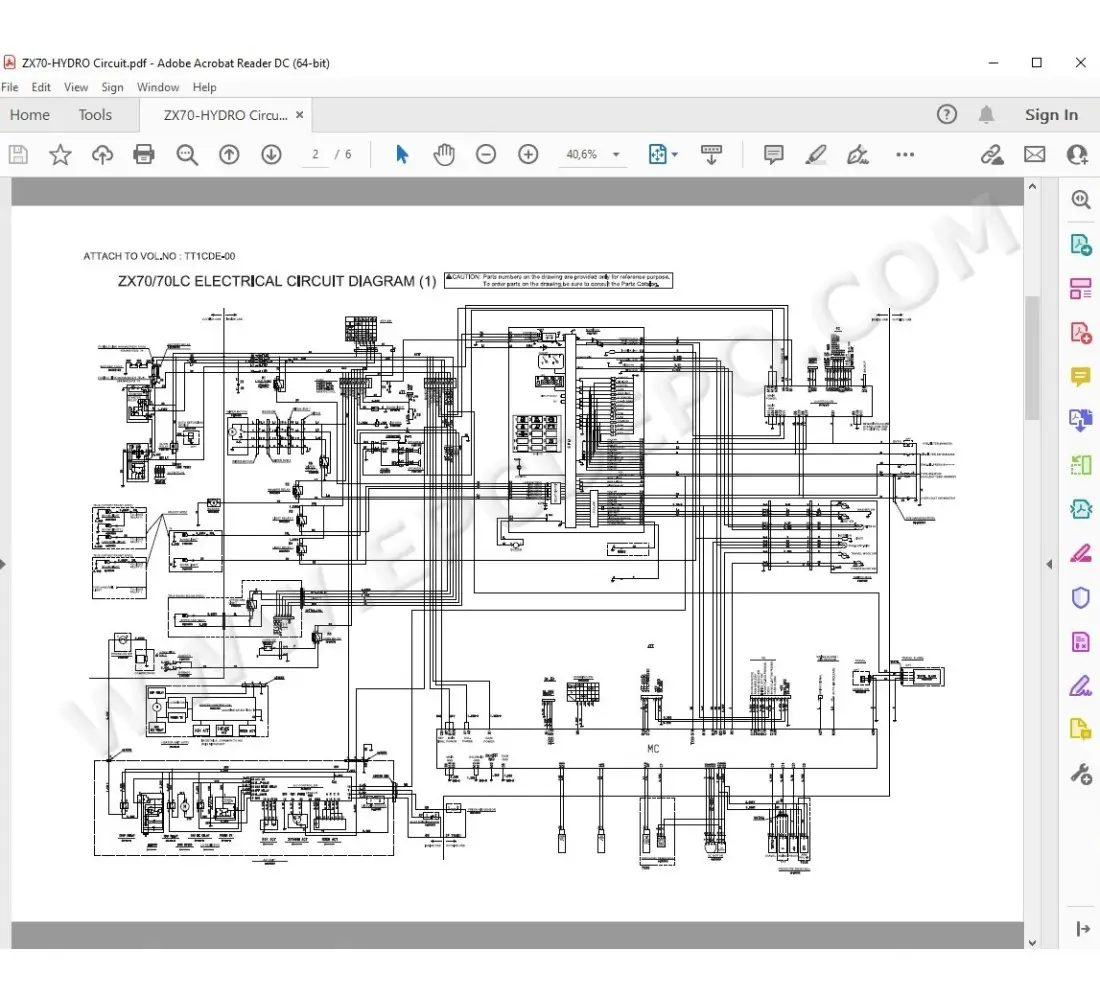
Task: Open the Organize Pages sidebar tool
Action: [1080, 288]
